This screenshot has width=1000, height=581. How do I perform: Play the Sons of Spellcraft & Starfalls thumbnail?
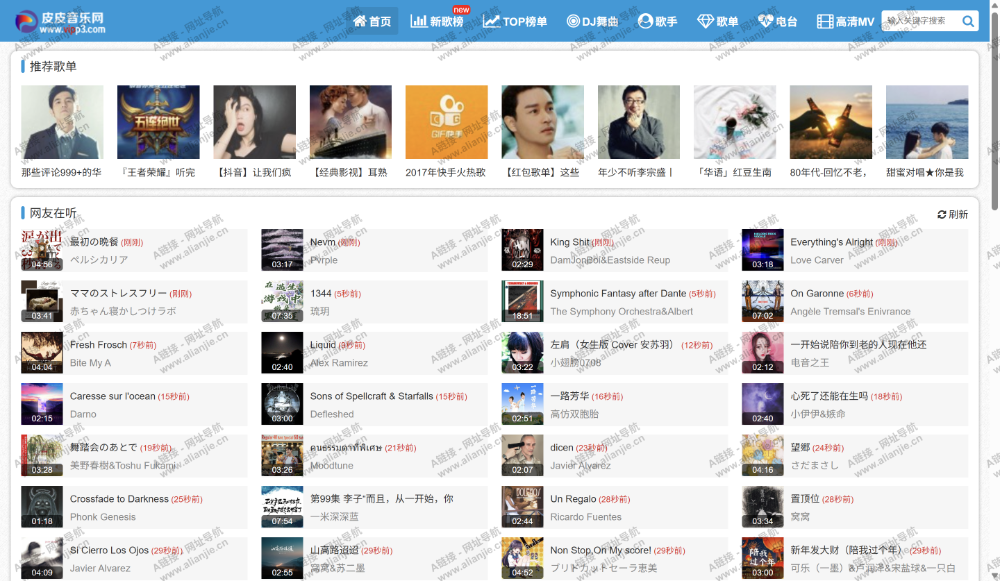[x=282, y=404]
